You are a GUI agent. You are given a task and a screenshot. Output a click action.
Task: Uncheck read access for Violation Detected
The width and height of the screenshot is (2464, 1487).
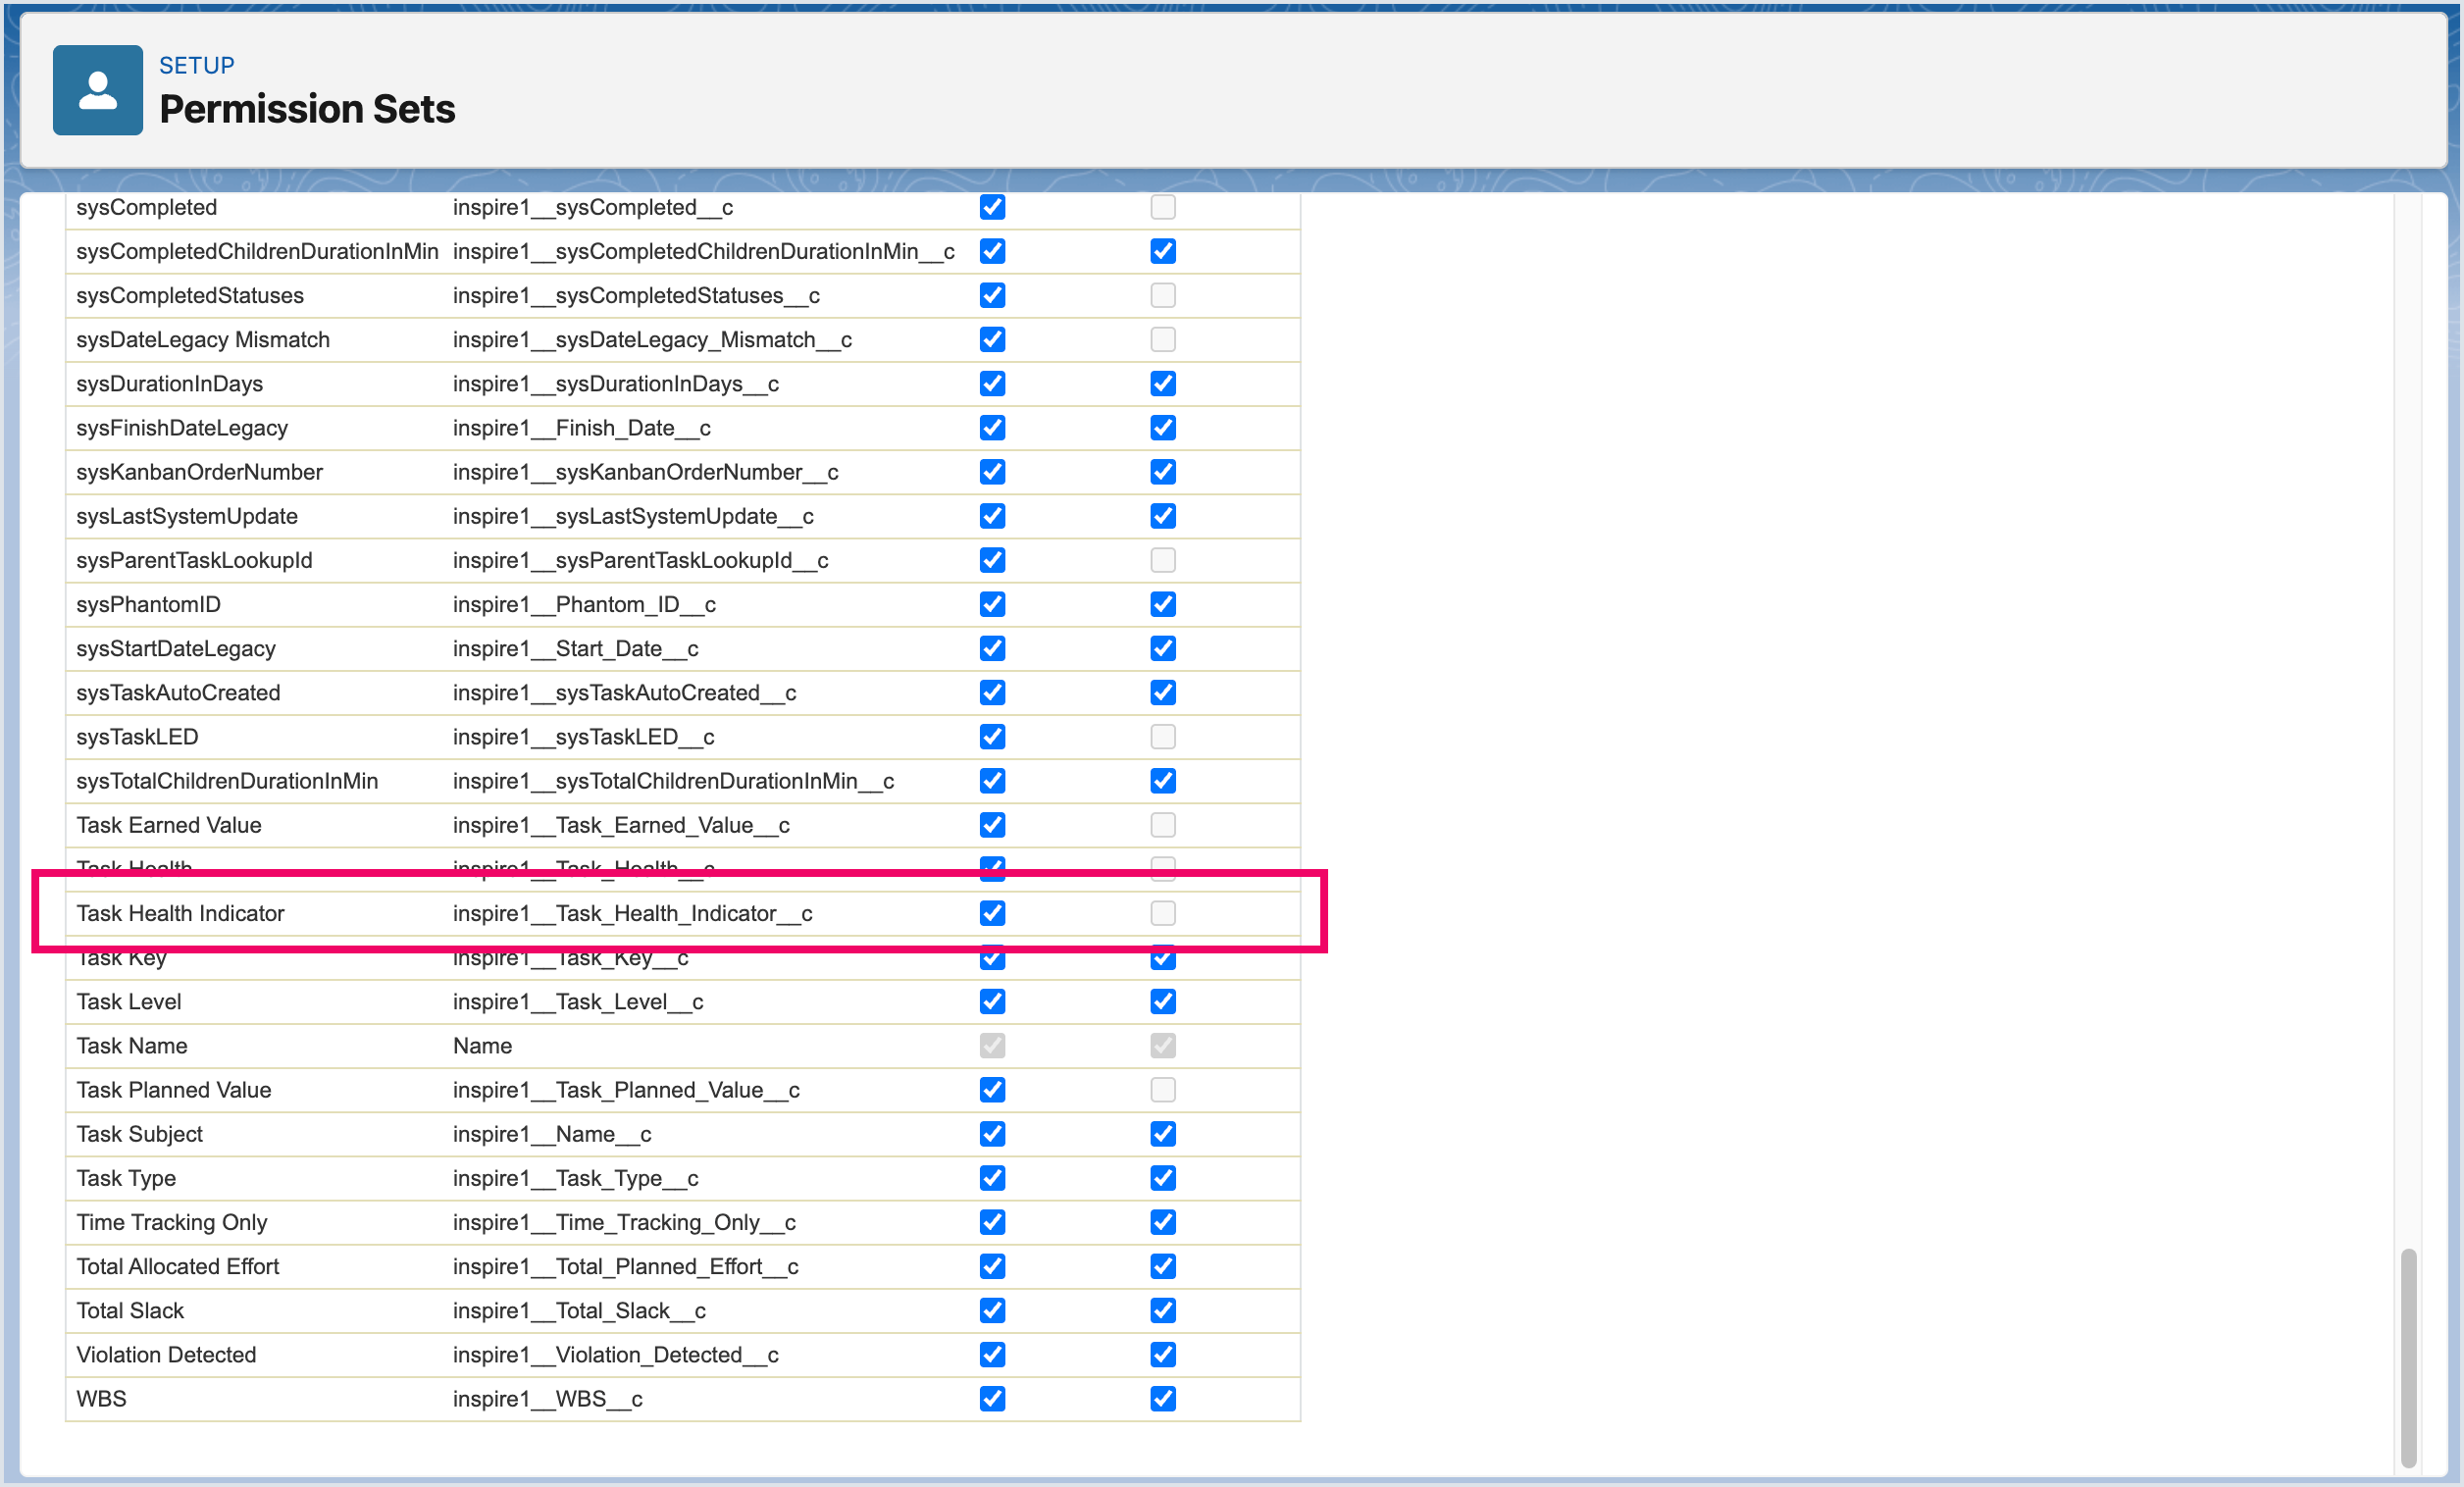tap(991, 1354)
